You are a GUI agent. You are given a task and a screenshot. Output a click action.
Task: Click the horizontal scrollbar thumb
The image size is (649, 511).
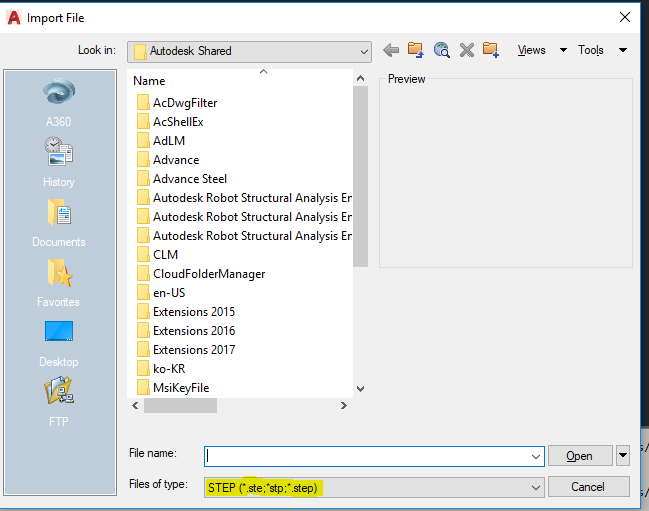tap(180, 405)
